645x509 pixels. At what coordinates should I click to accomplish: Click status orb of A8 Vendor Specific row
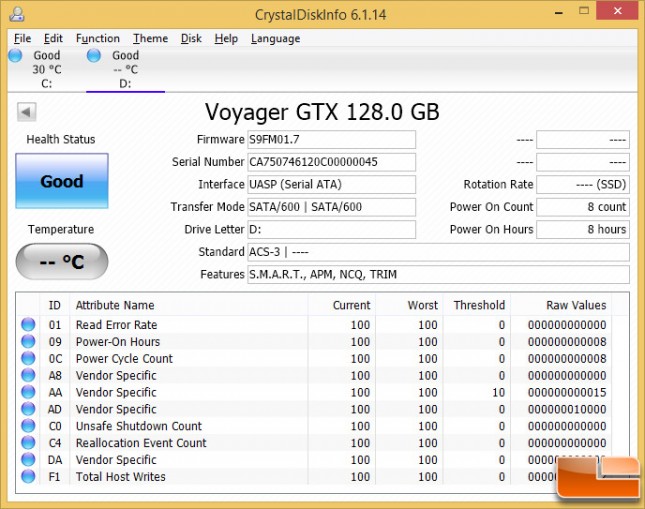[28, 375]
